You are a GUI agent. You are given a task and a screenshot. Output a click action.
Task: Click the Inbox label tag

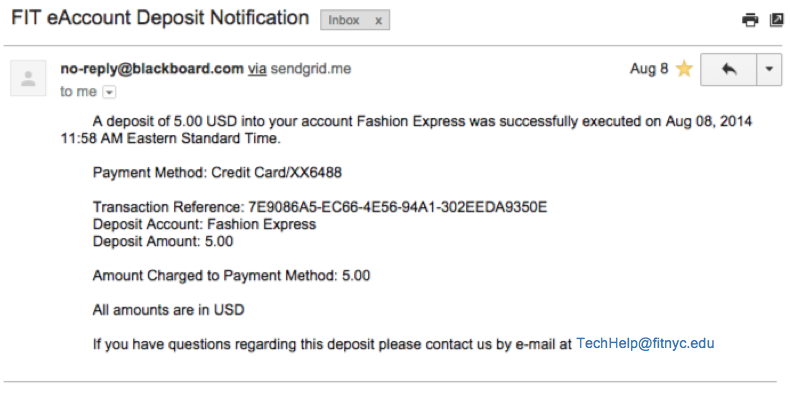344,21
